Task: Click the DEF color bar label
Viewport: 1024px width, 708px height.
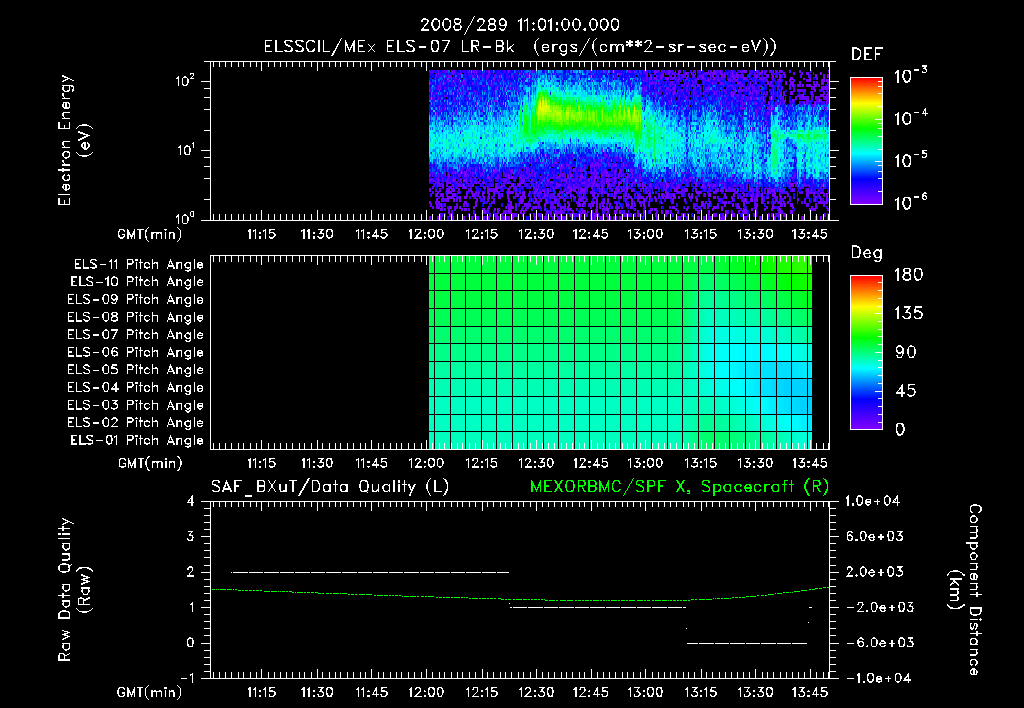Action: [867, 55]
